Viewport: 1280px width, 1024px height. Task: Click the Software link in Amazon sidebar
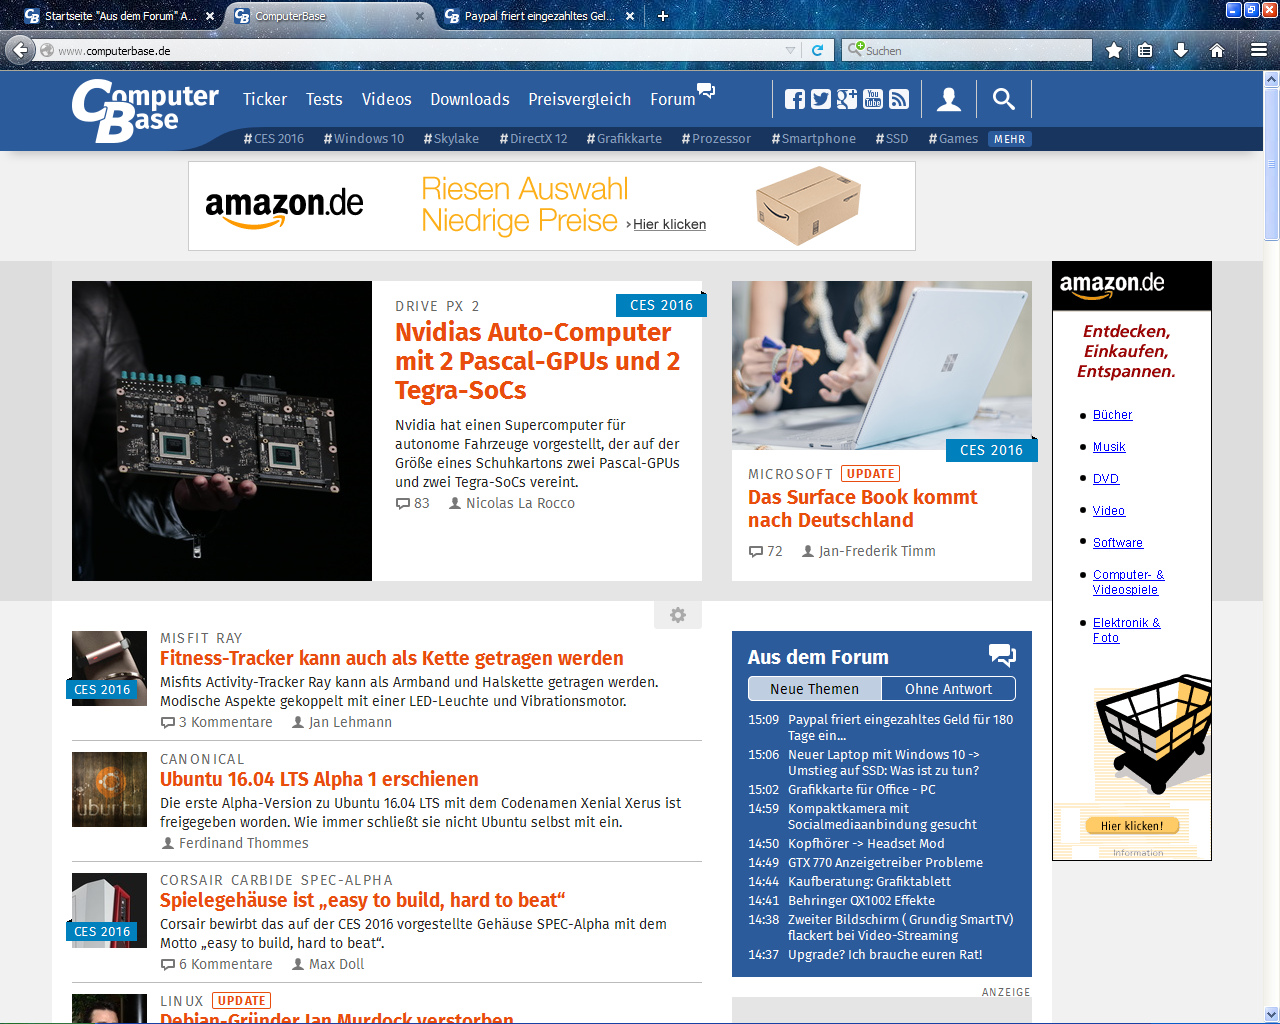(x=1117, y=543)
